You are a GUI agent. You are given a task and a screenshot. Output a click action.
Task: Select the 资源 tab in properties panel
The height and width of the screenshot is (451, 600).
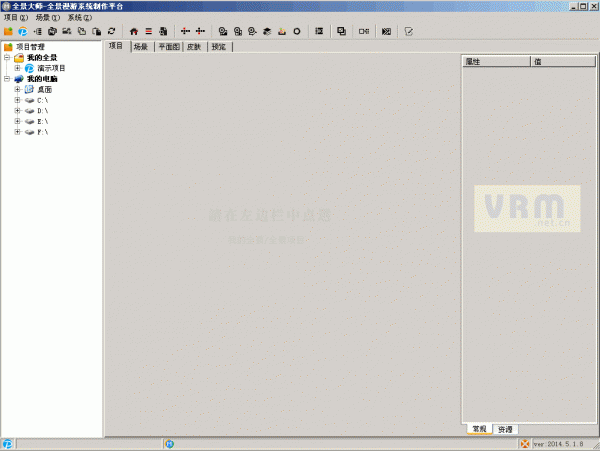[x=506, y=429]
